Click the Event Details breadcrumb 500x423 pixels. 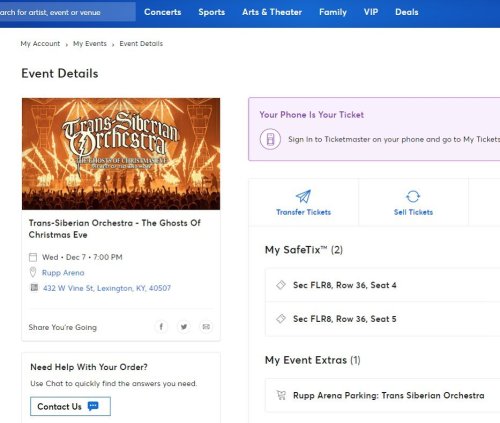coord(141,44)
